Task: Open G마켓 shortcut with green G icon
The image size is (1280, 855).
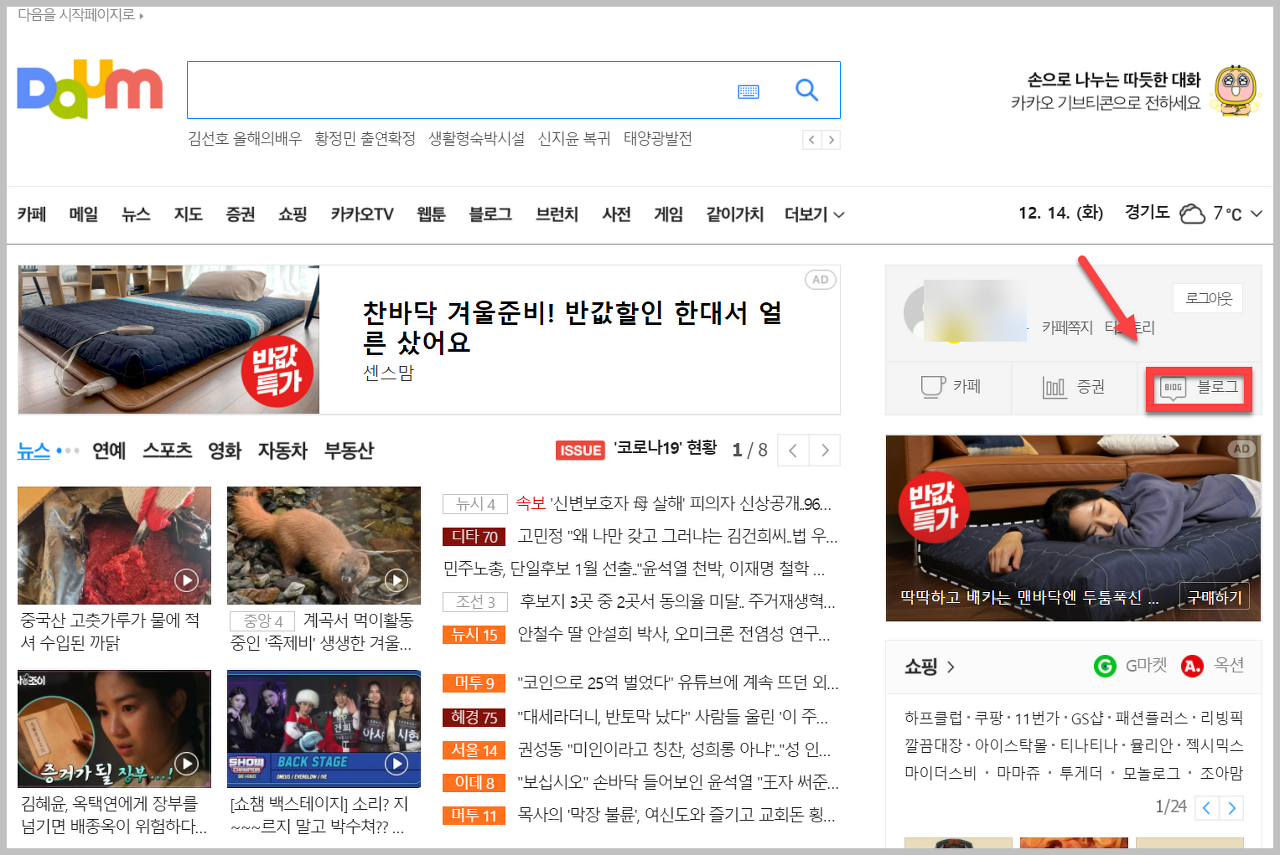Action: (1130, 666)
